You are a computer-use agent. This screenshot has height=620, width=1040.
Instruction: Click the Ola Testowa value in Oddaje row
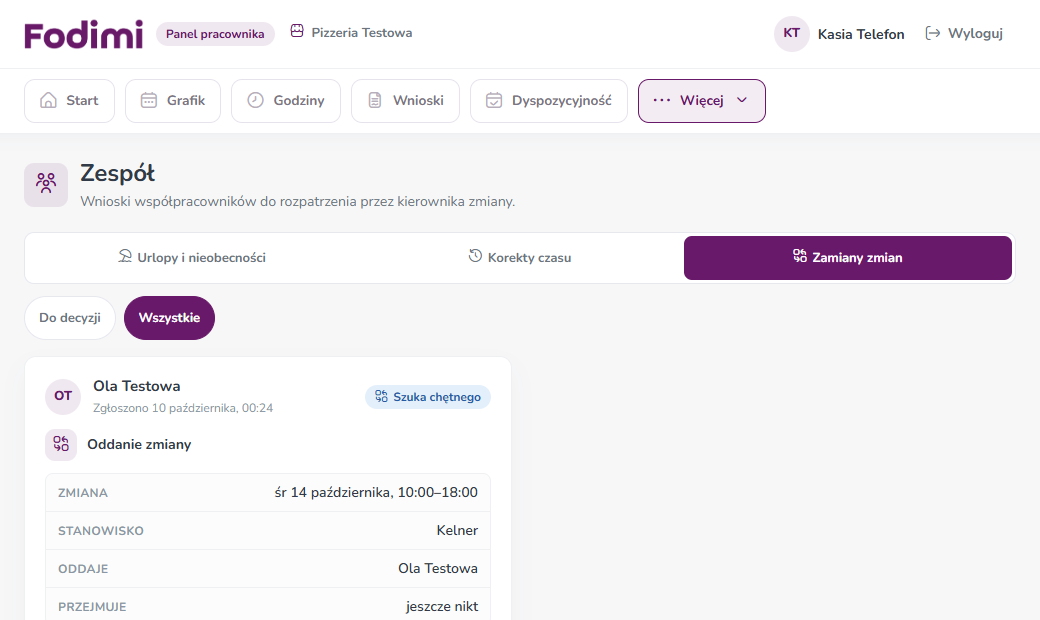(438, 568)
